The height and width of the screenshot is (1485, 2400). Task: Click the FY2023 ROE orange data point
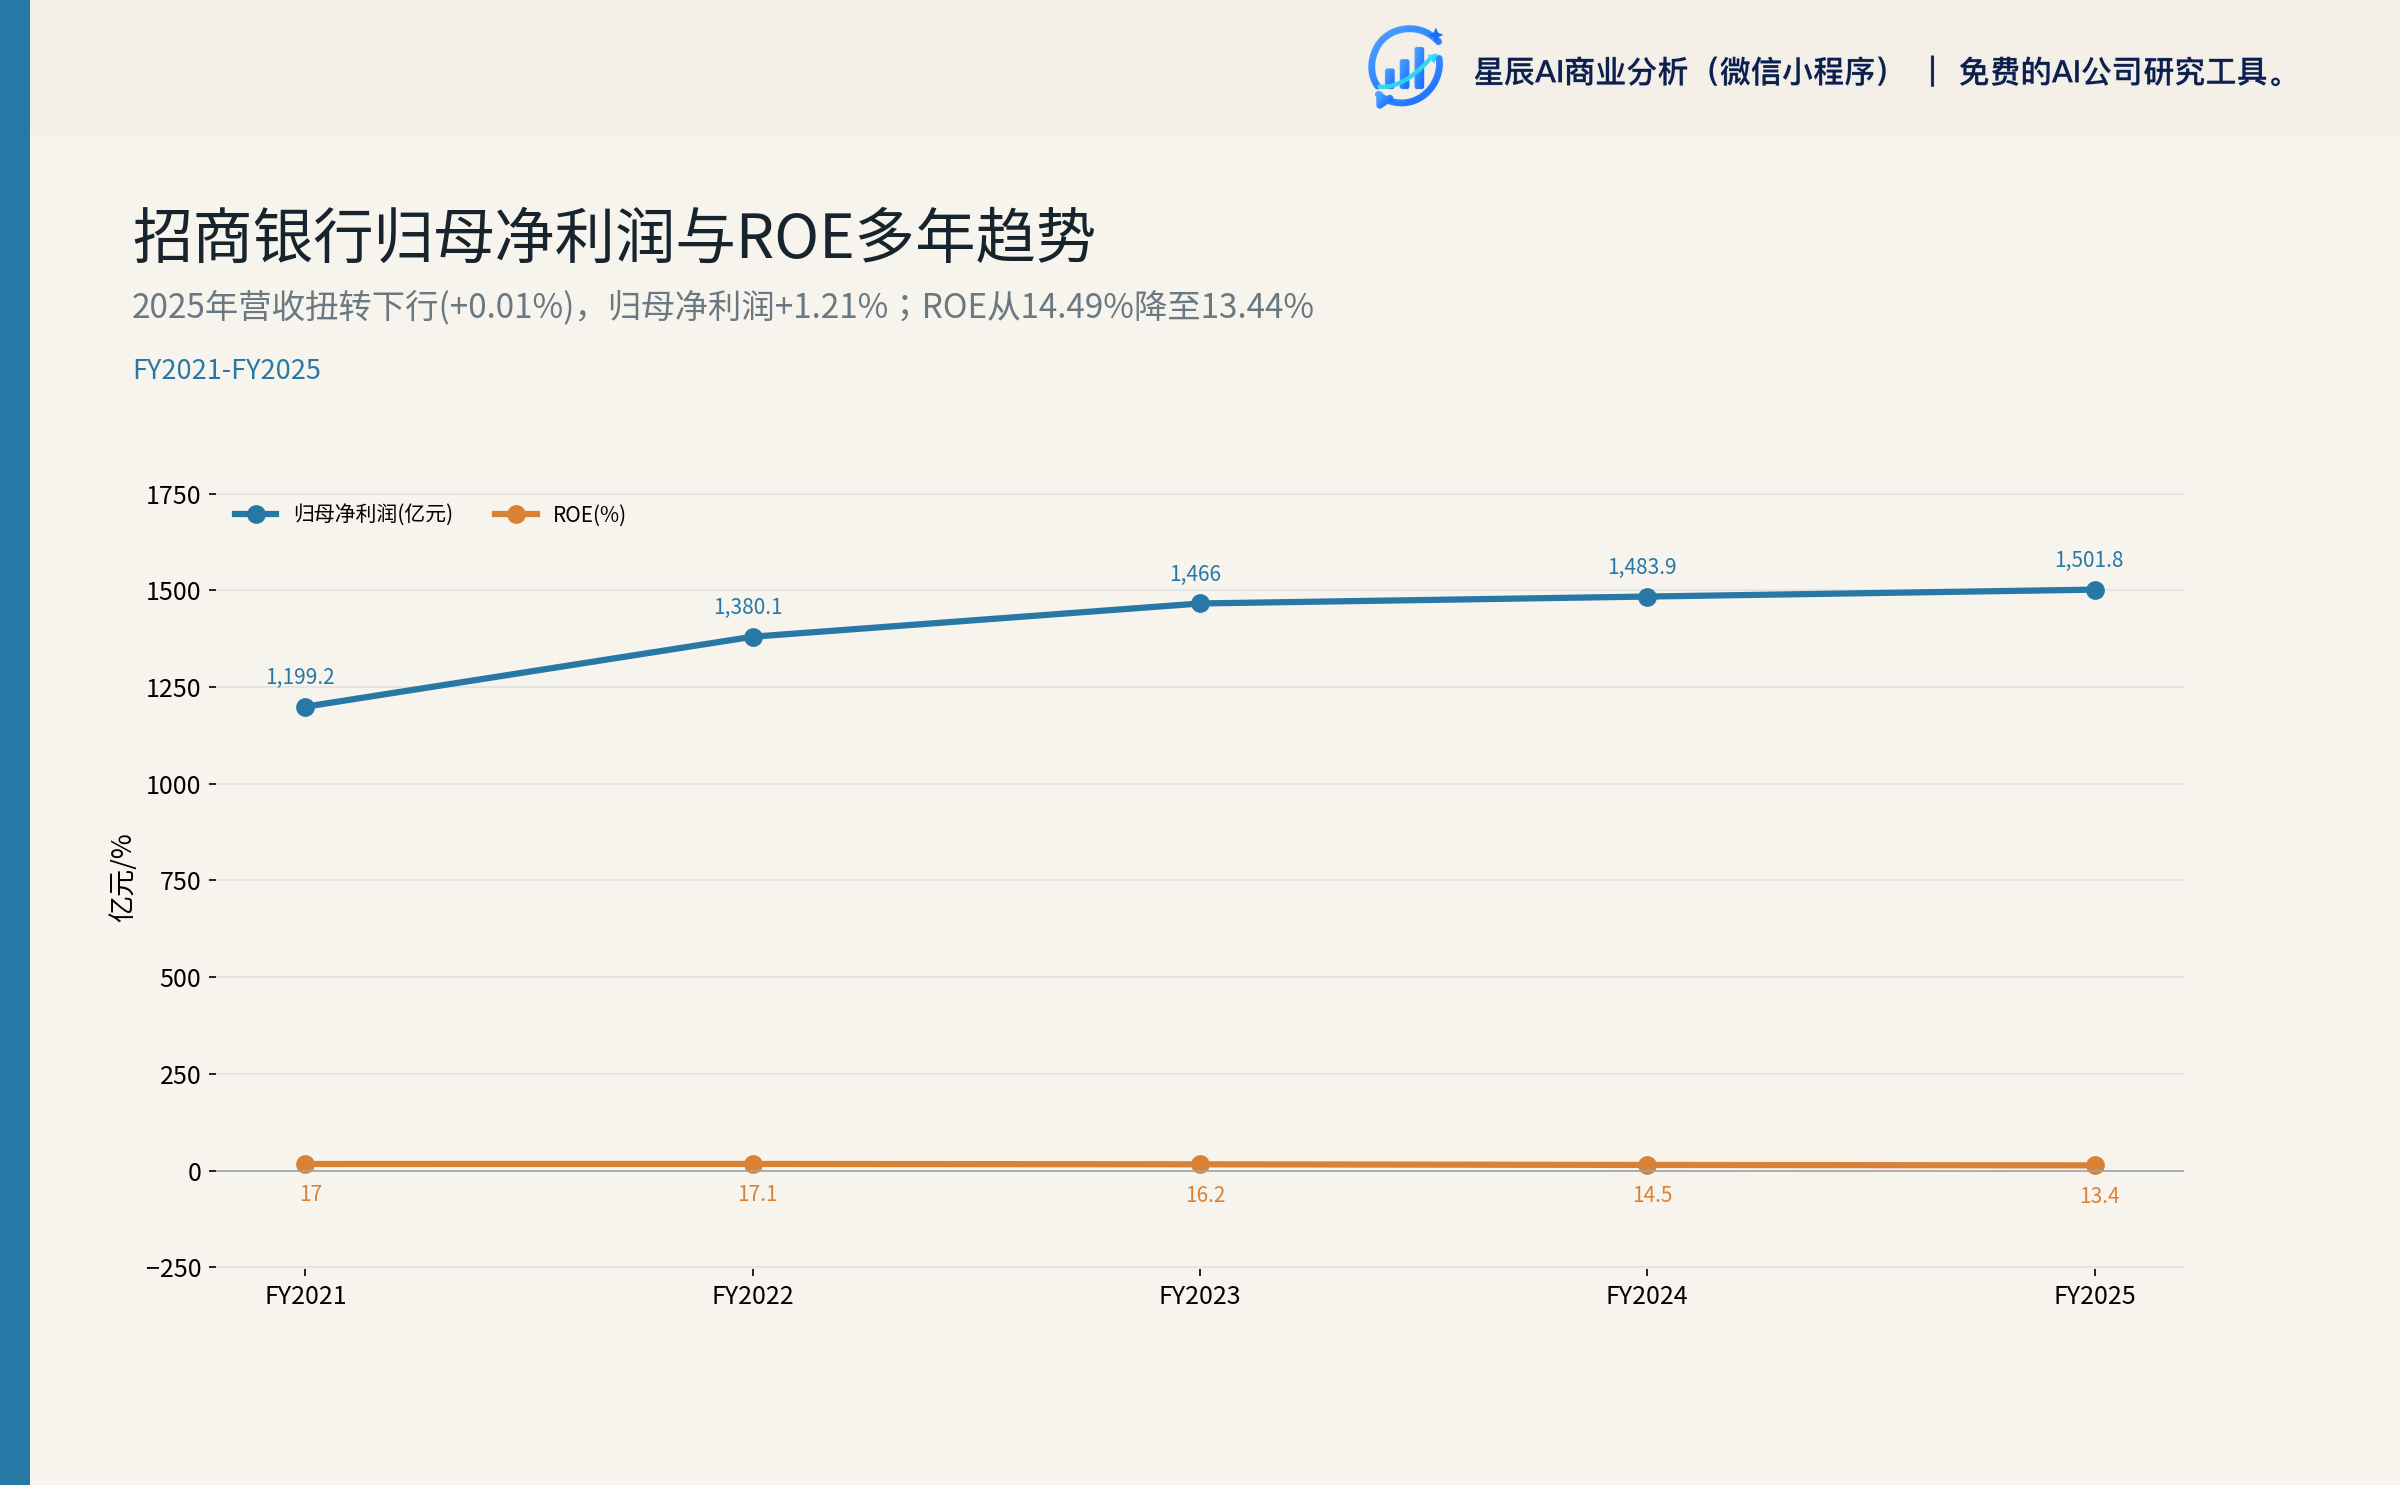pyautogui.click(x=1200, y=1164)
